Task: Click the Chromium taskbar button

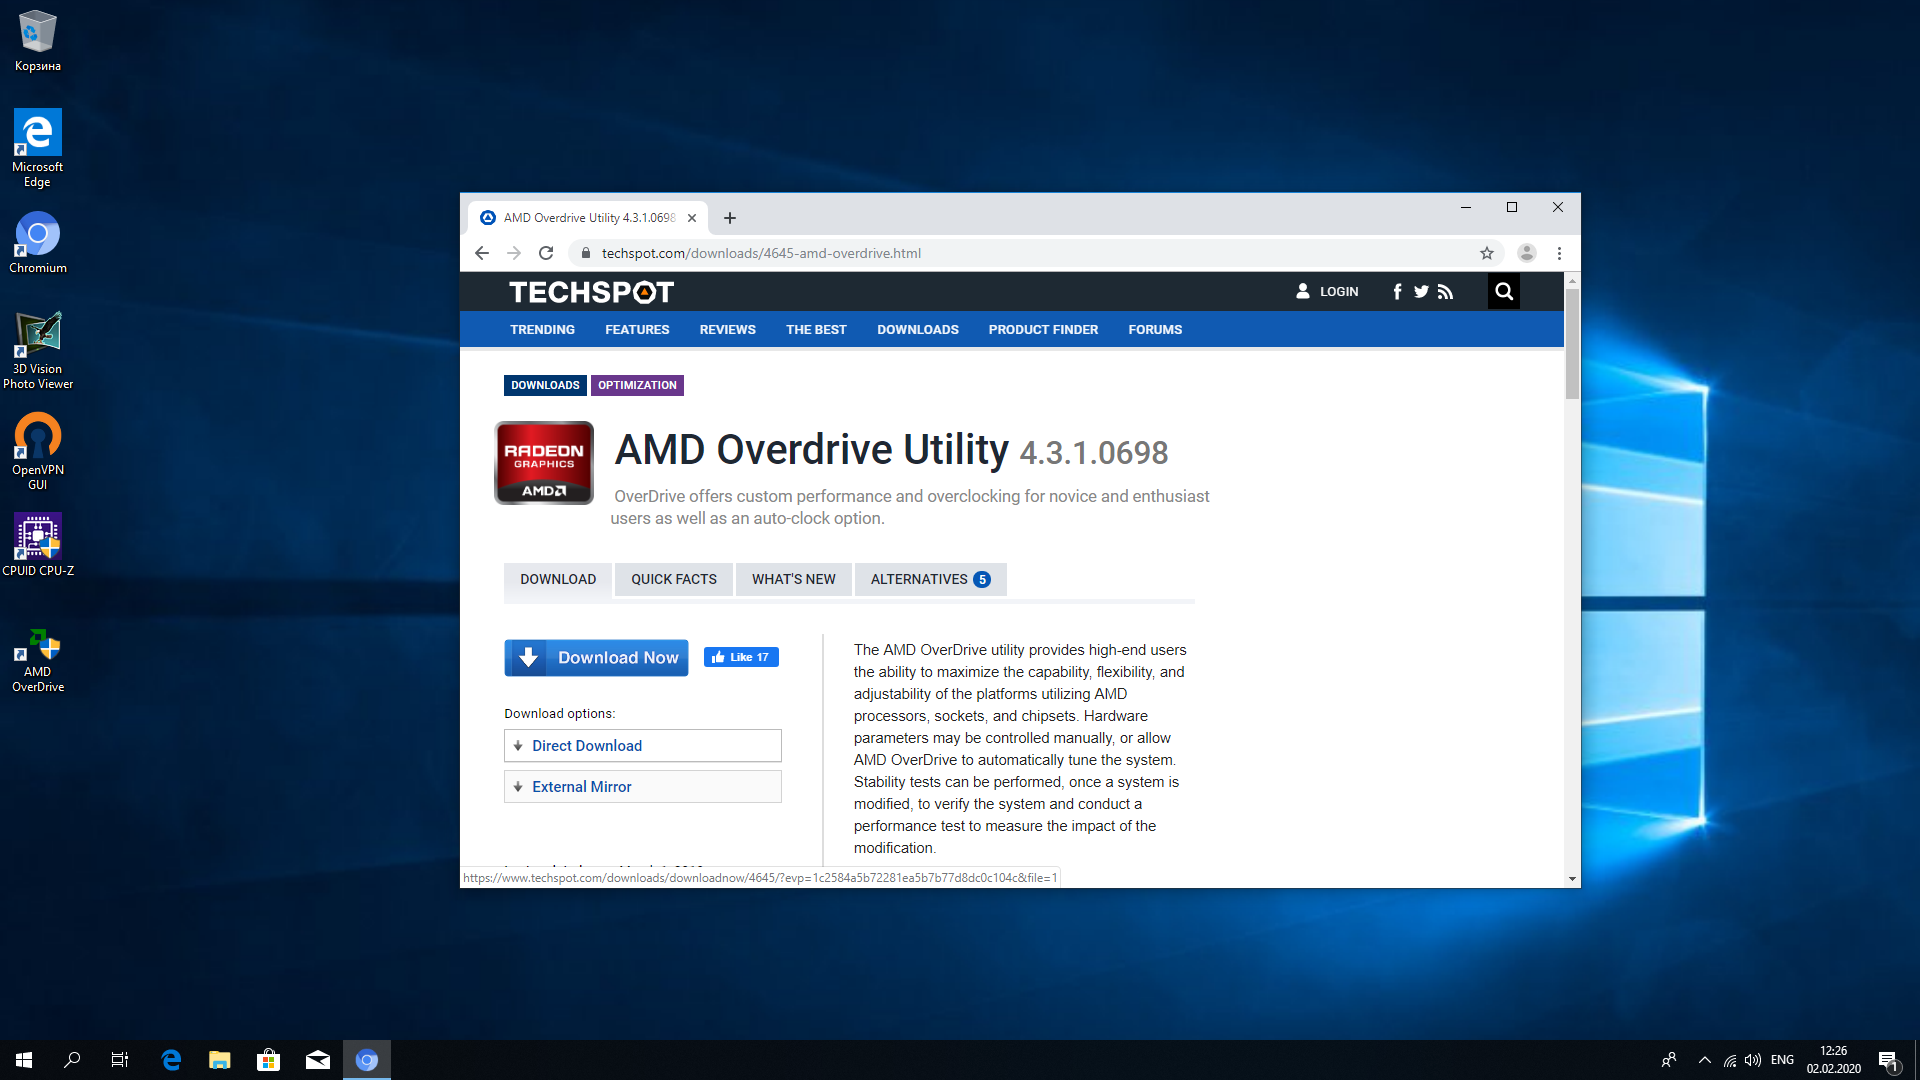Action: click(367, 1060)
